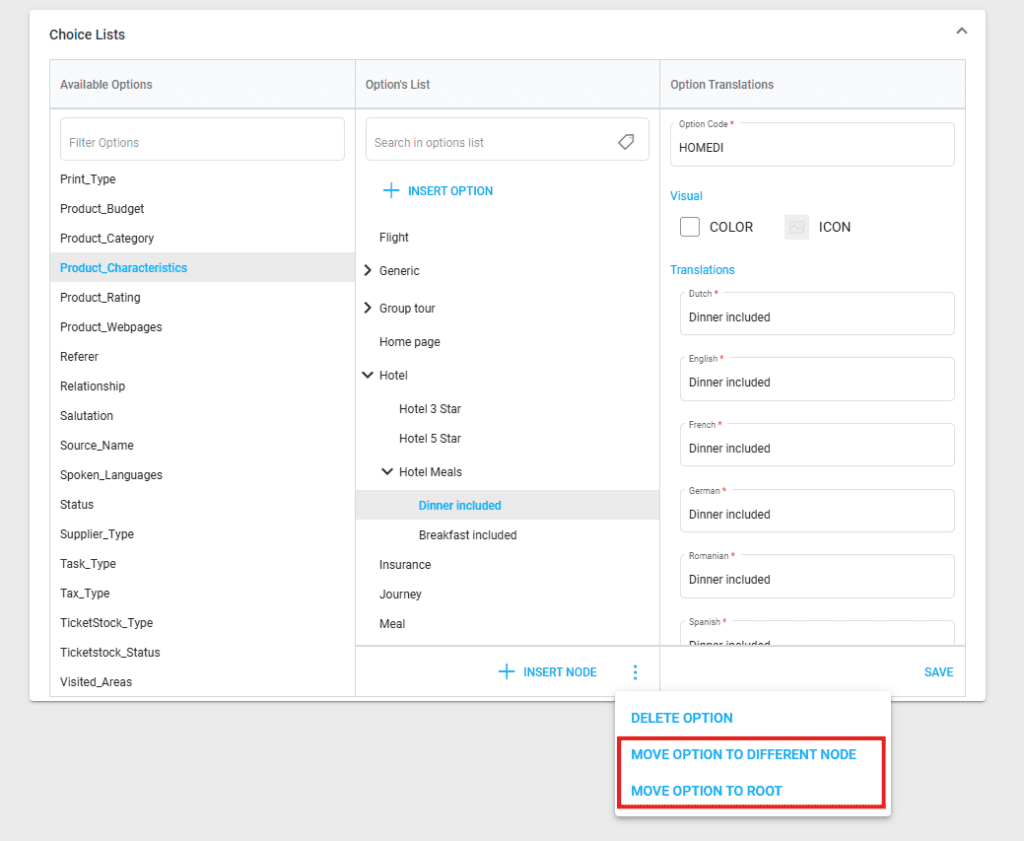This screenshot has width=1024, height=841.
Task: Click the tag icon in options search
Action: tap(626, 142)
